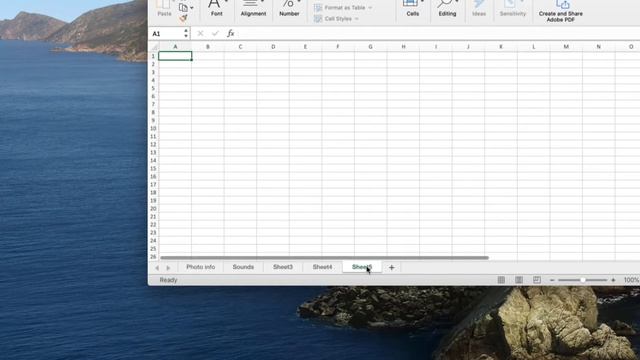Switch to Page Layout view icon
The height and width of the screenshot is (360, 640).
point(519,280)
